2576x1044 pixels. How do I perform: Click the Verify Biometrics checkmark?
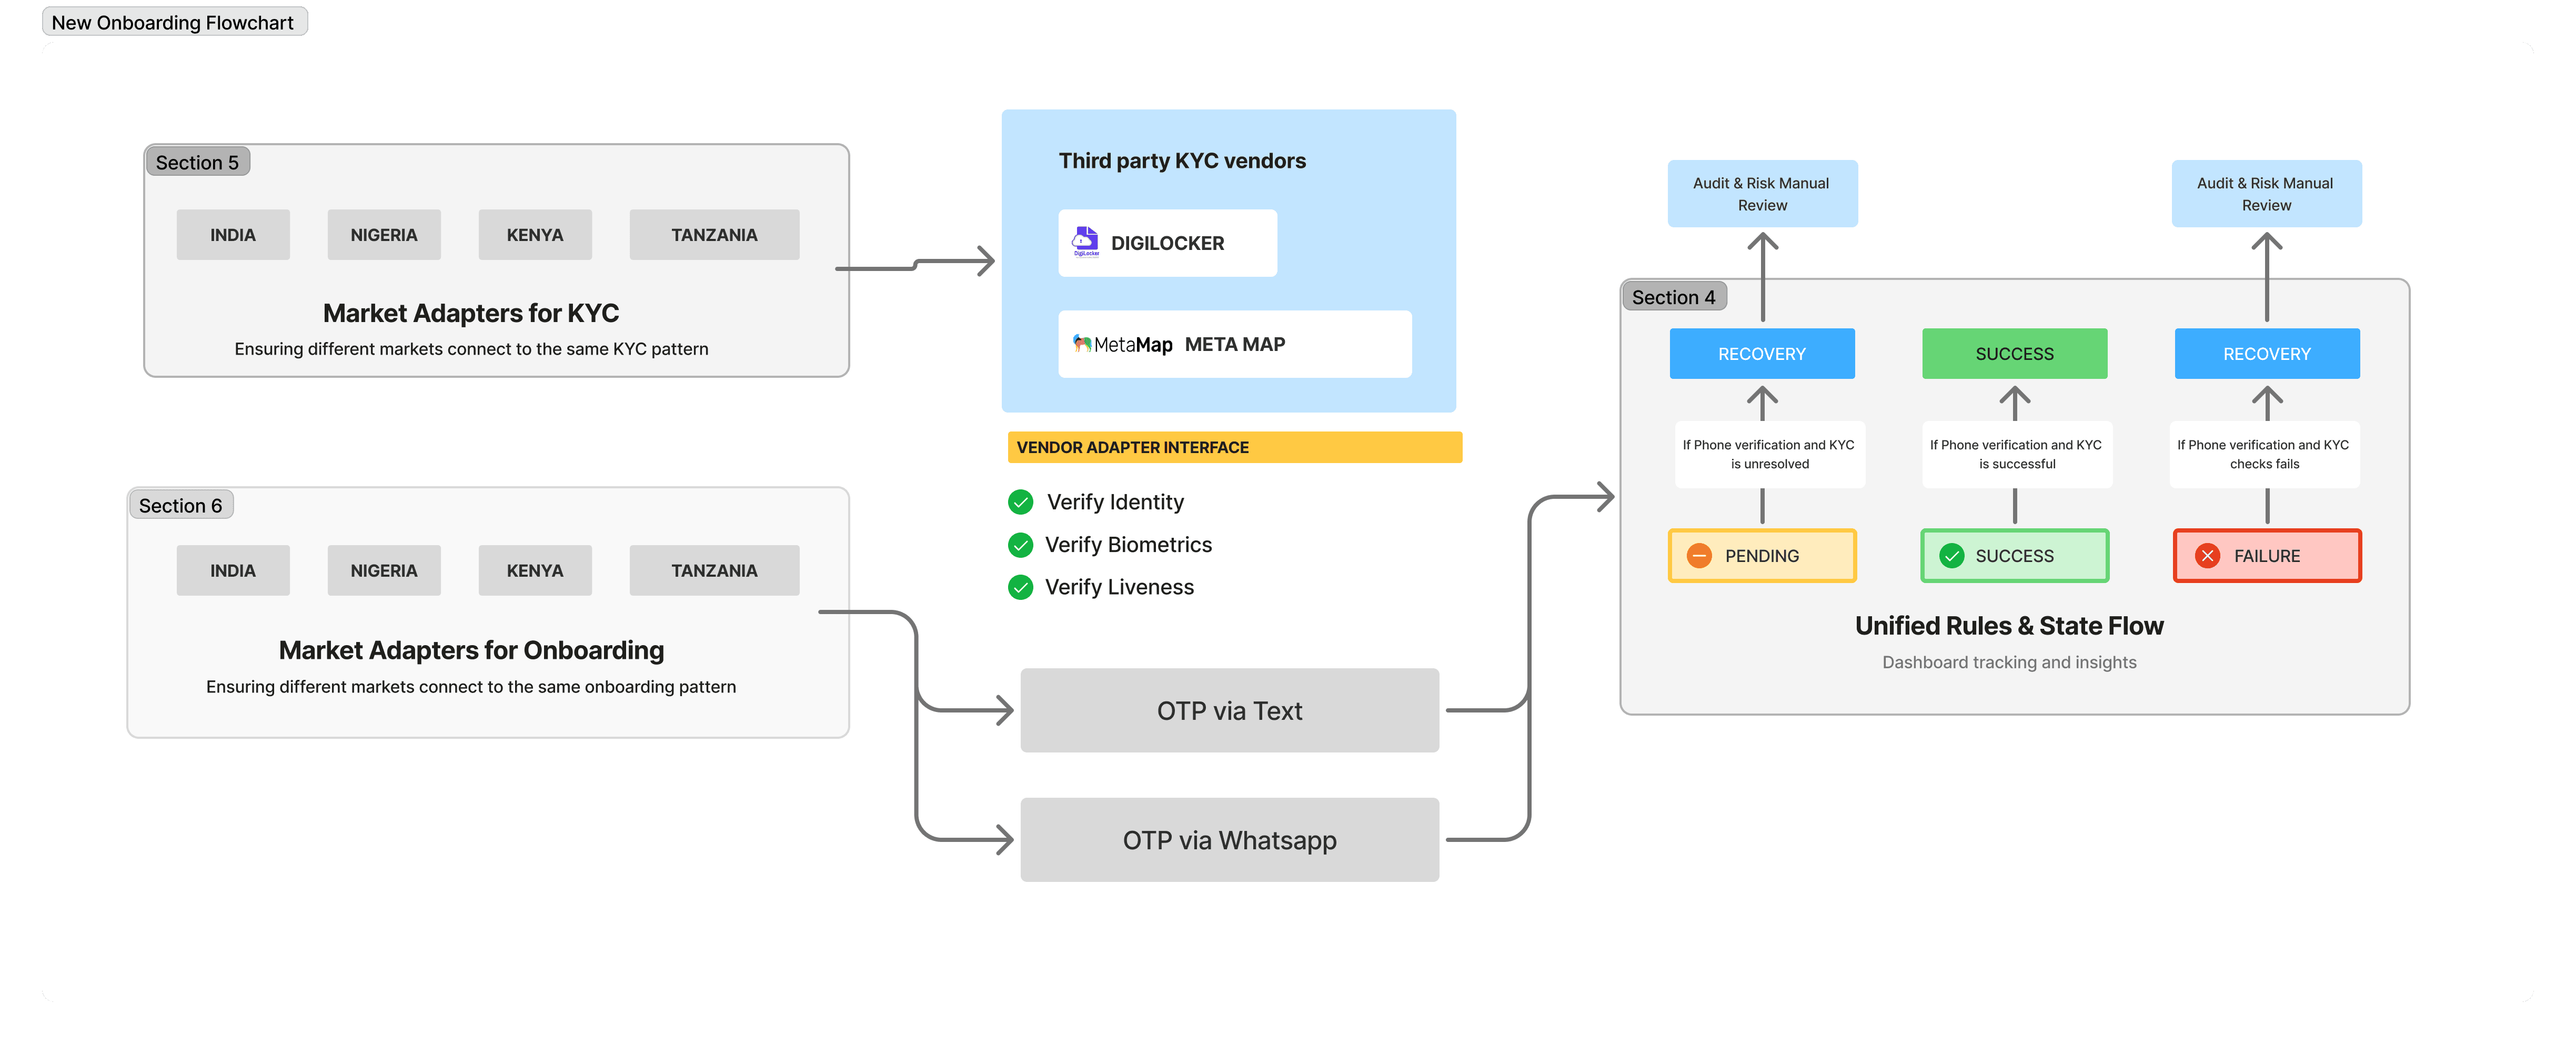pos(1020,545)
